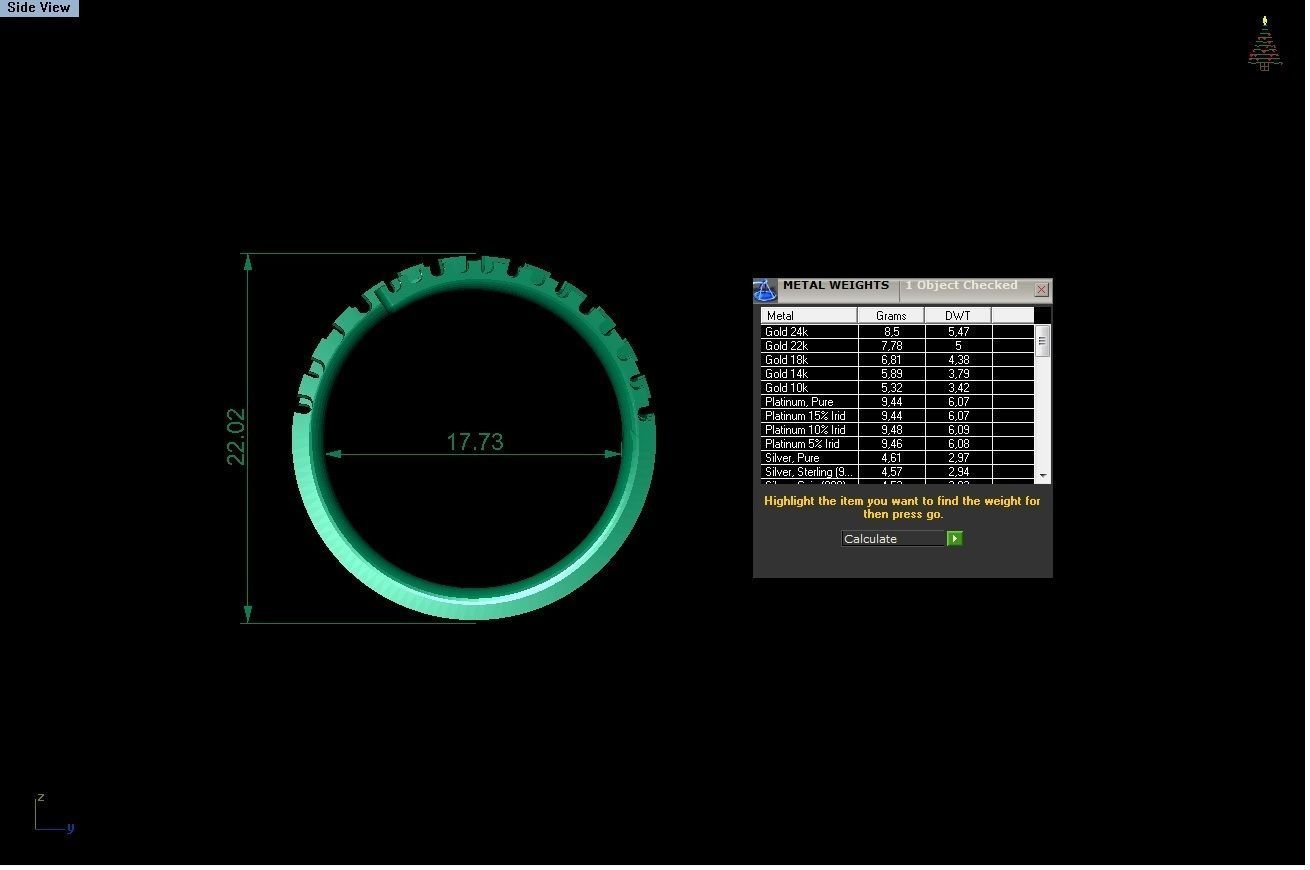Click the scrollbar down arrow

[1043, 476]
